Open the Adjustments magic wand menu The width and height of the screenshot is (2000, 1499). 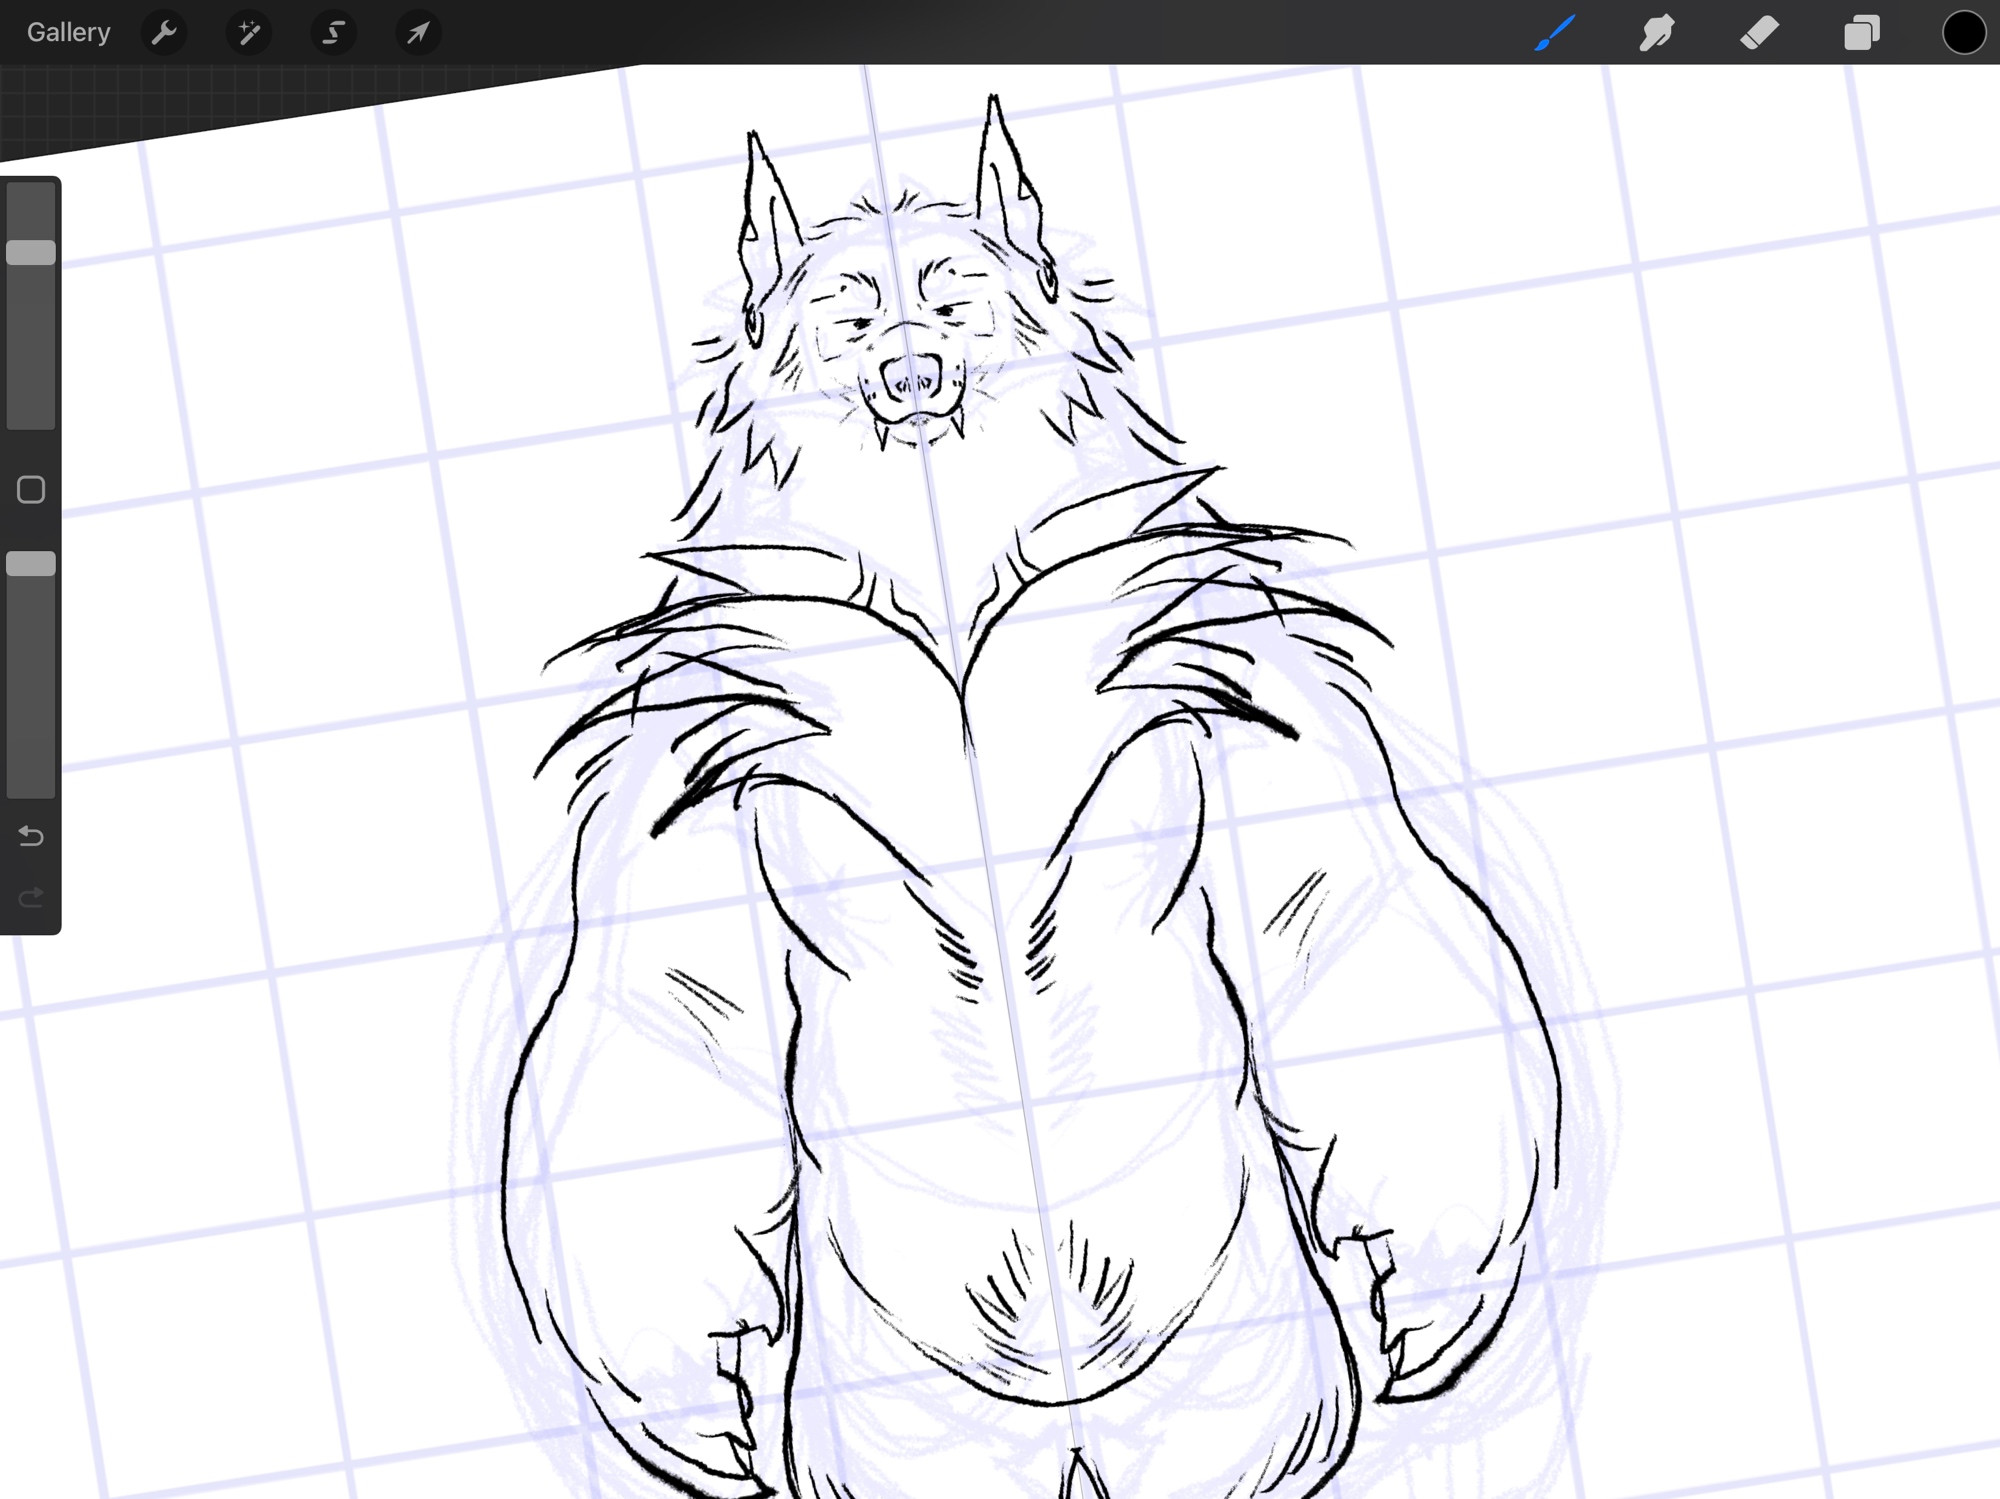(248, 33)
